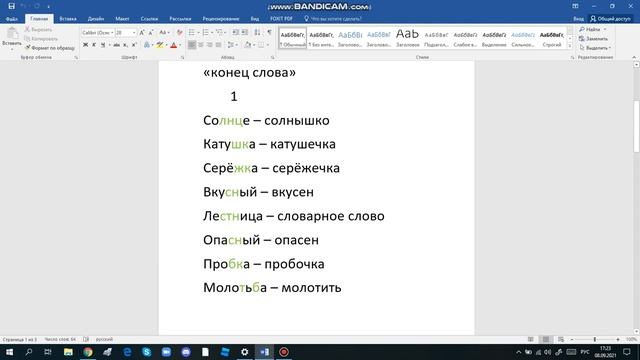The width and height of the screenshot is (640, 360).
Task: Center the text alignment
Action: [x=201, y=45]
